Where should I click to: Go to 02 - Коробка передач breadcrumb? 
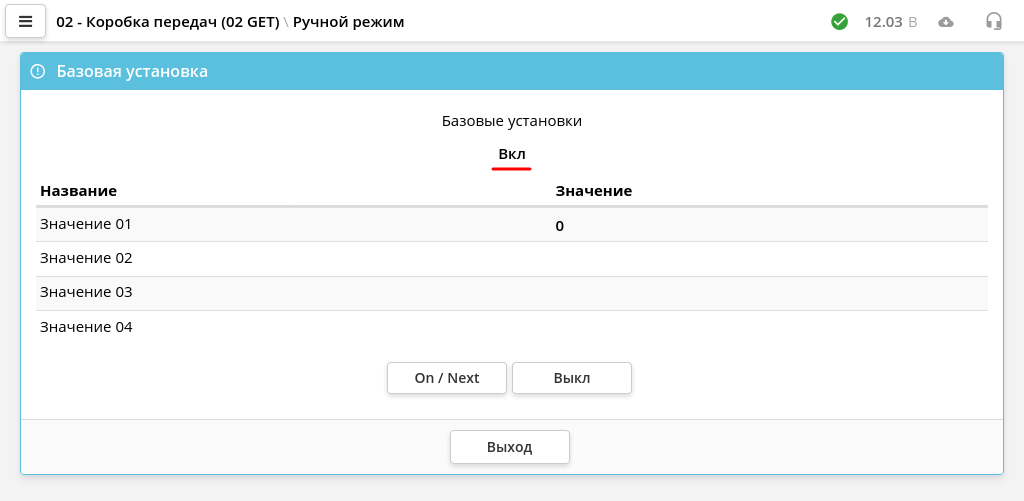[168, 22]
